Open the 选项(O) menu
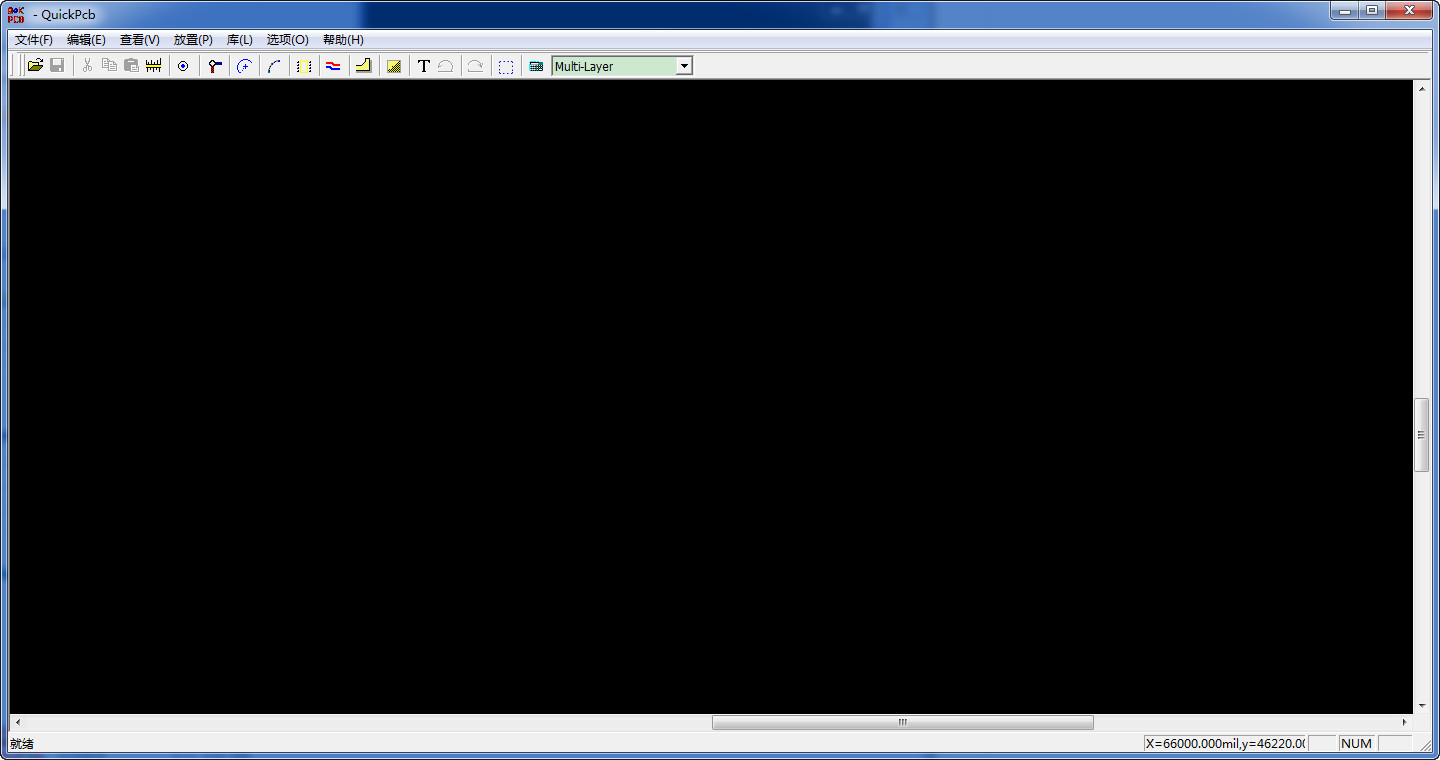1440x760 pixels. pyautogui.click(x=287, y=40)
